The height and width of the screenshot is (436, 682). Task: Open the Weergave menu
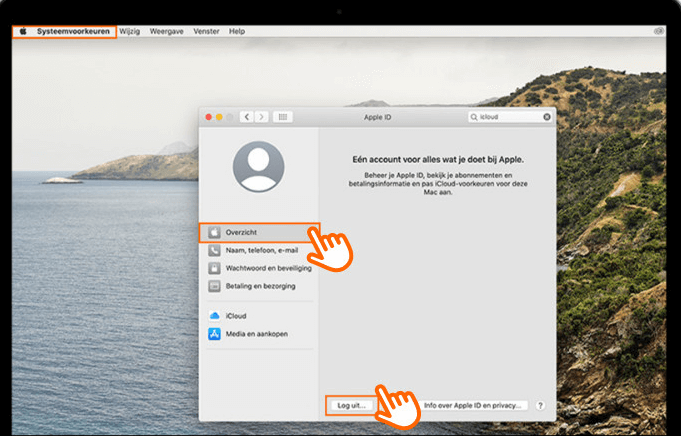(167, 31)
